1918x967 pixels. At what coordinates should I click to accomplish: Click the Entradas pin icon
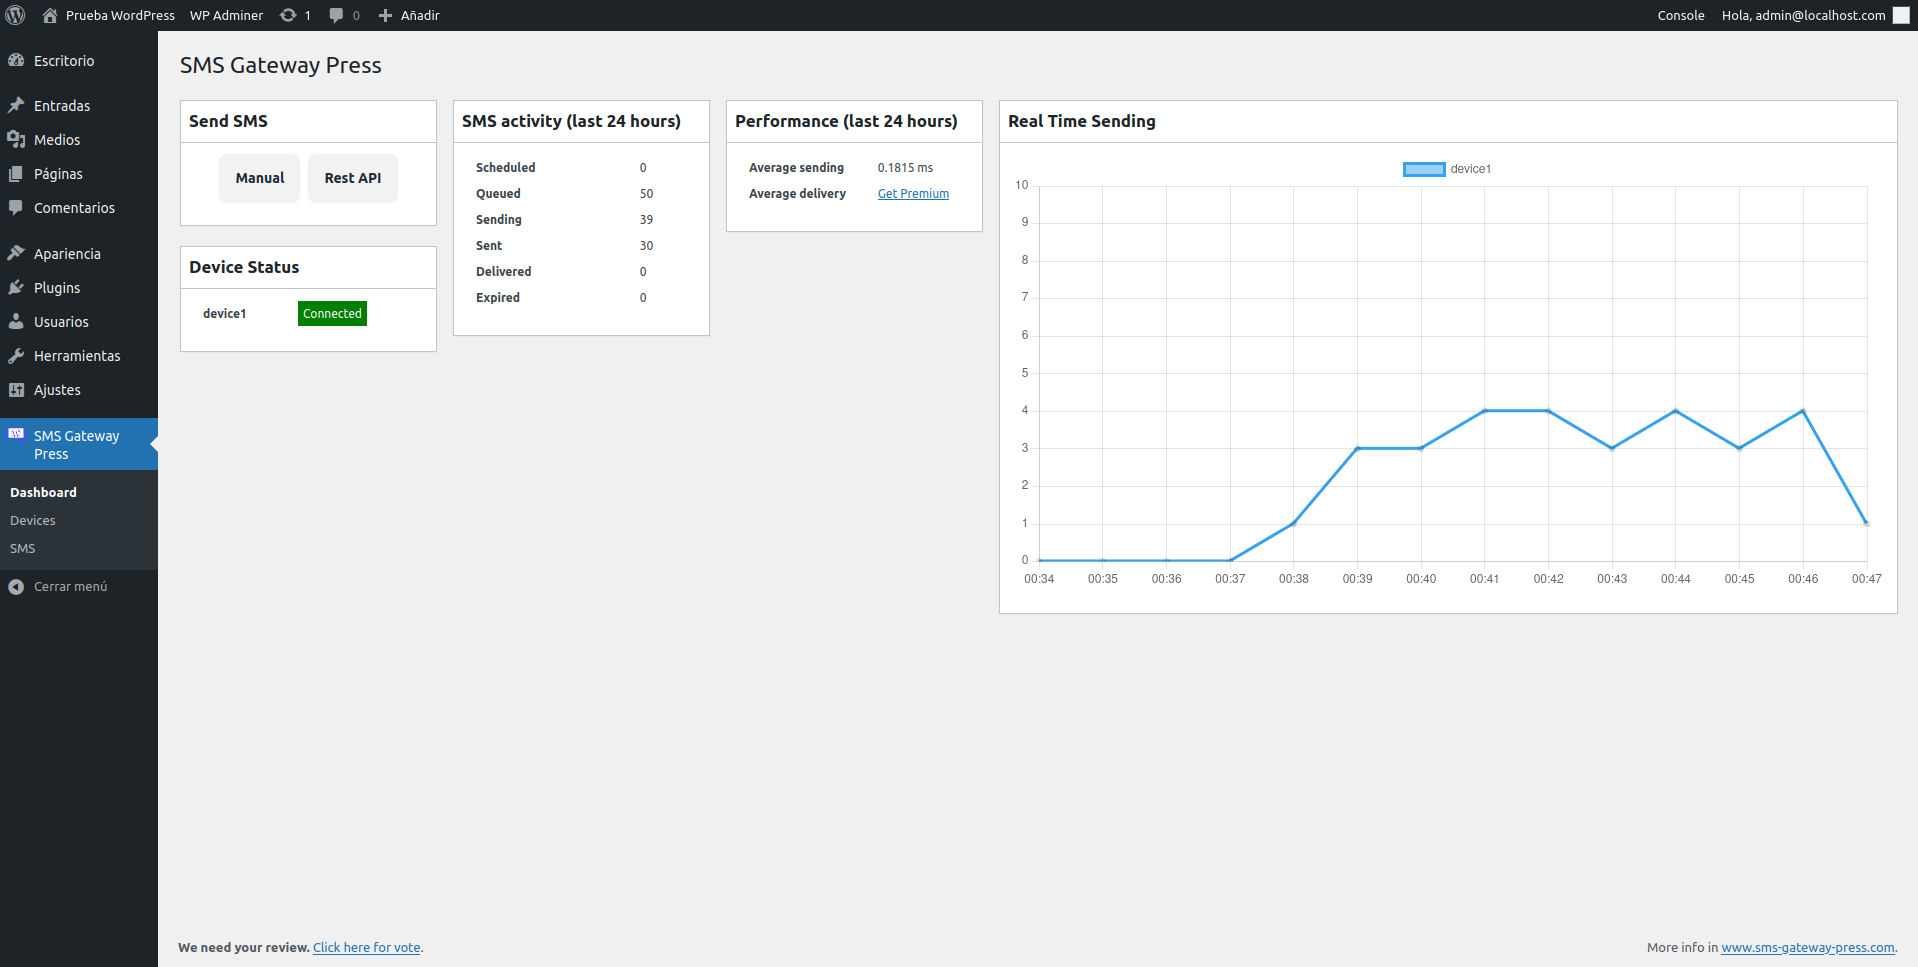16,105
